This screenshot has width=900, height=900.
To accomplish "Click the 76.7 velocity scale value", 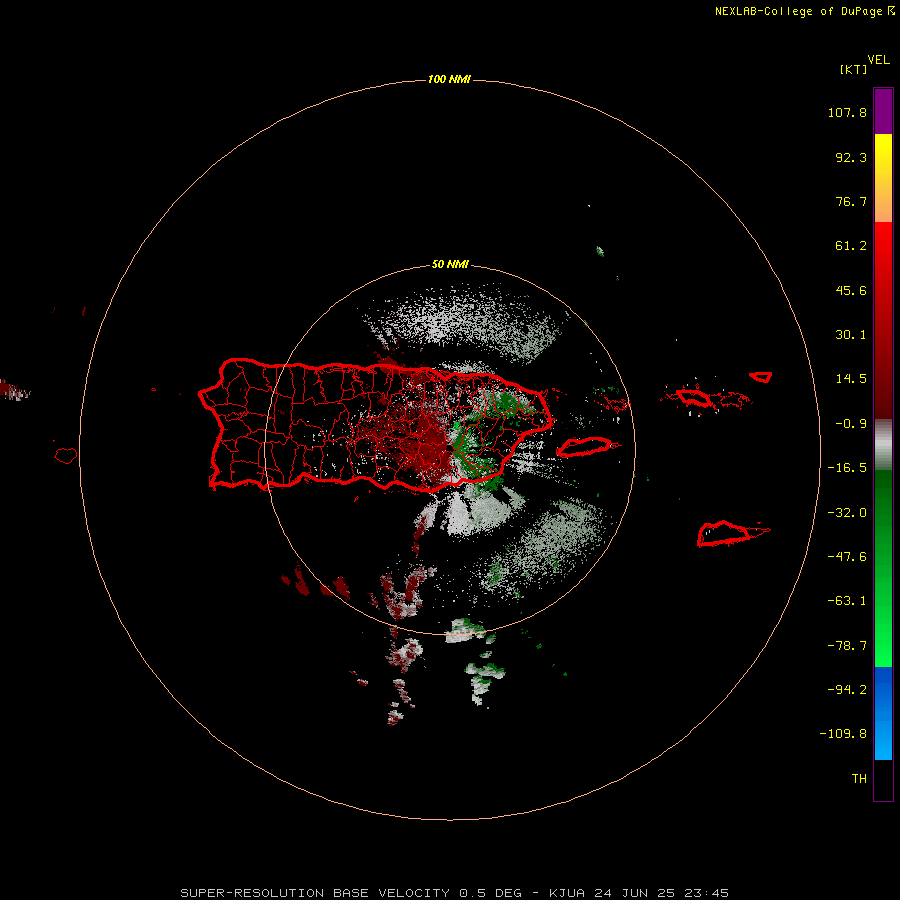I will tap(851, 201).
